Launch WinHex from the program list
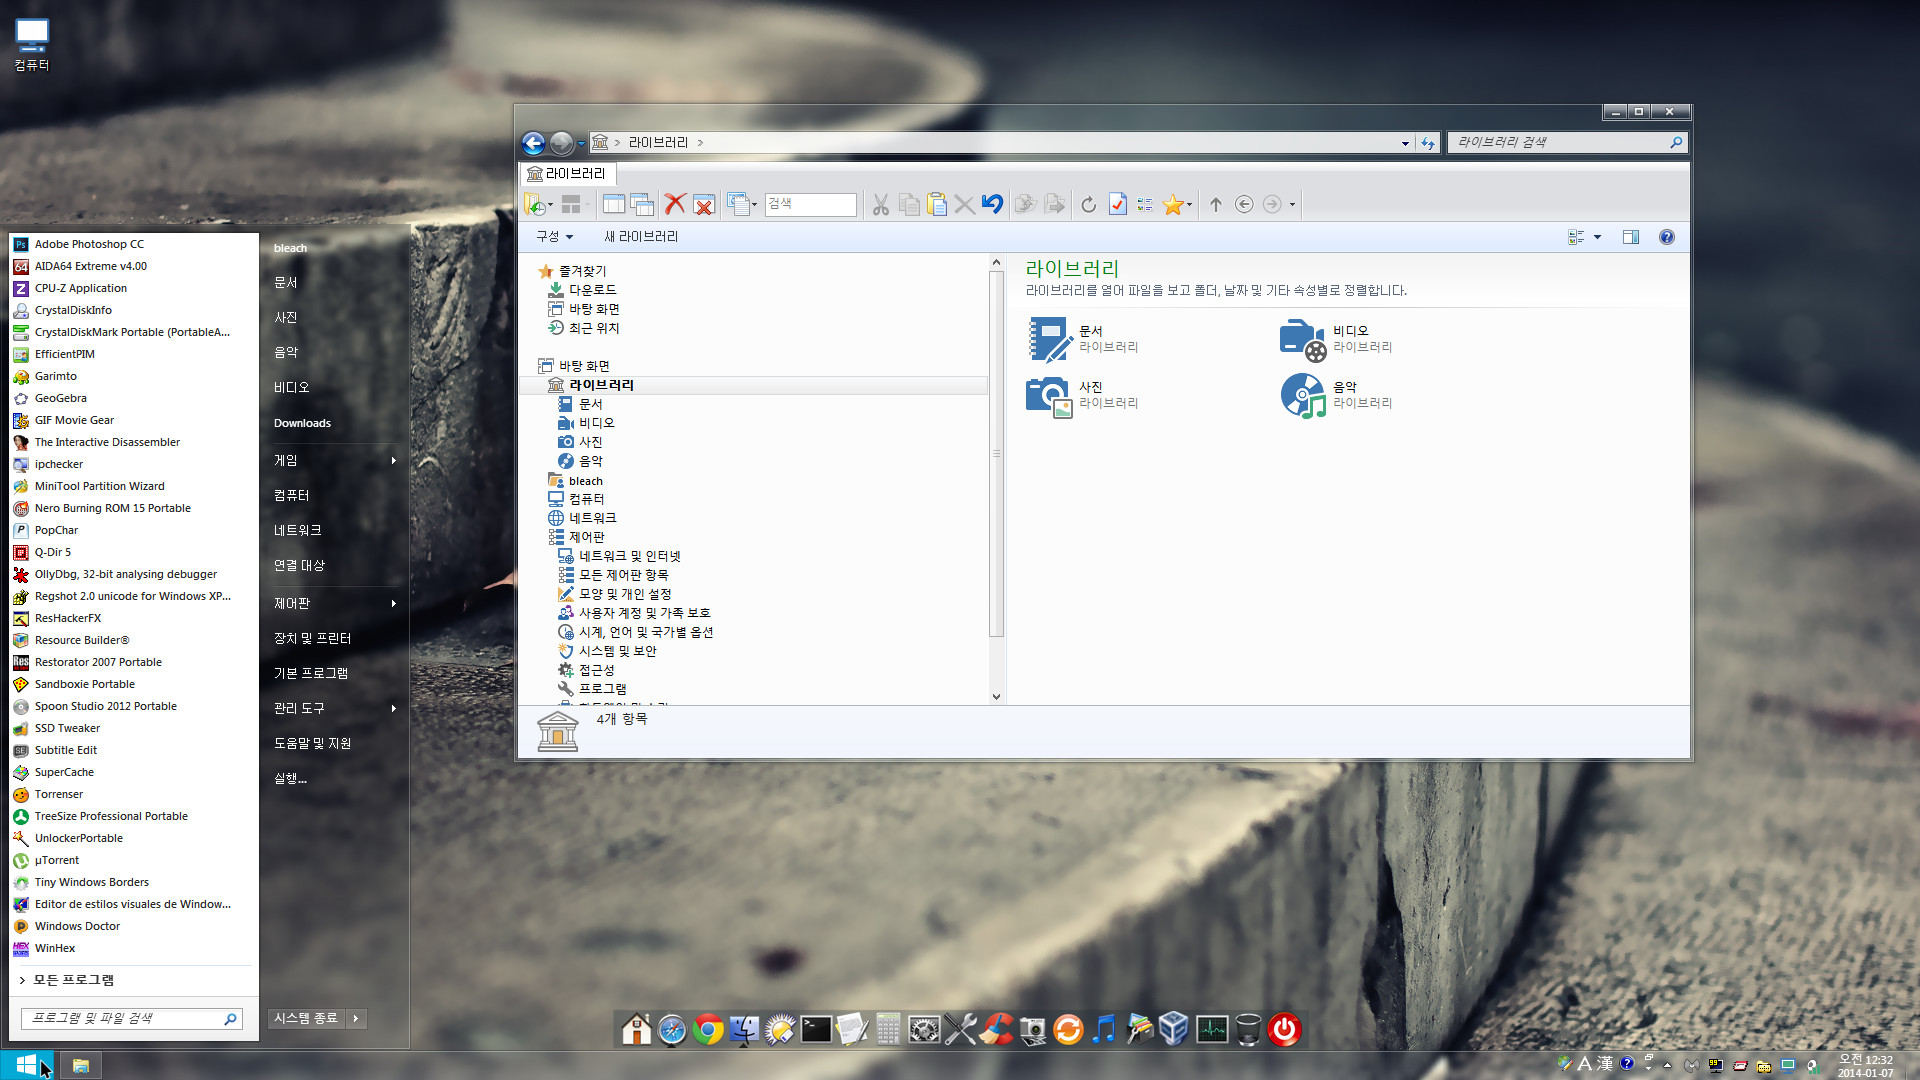Screen dimensions: 1920x1080 (x=55, y=948)
